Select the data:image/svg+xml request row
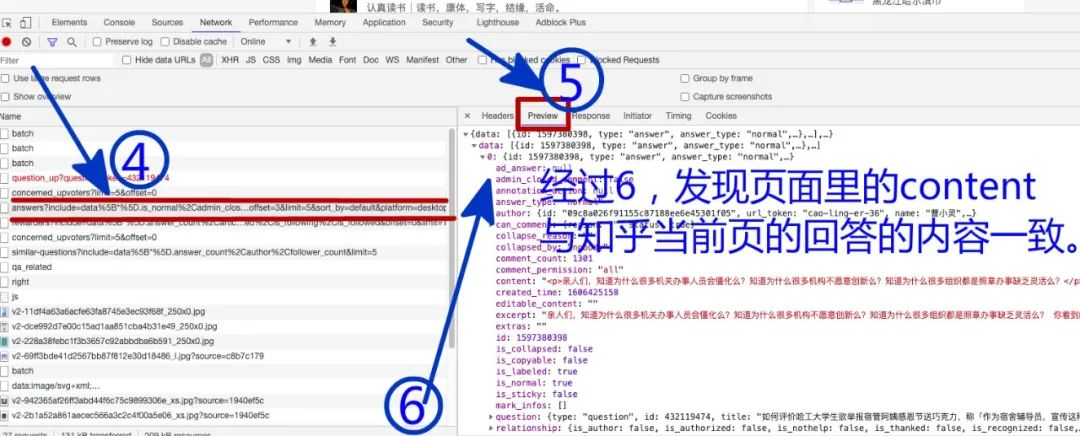 click(x=224, y=386)
